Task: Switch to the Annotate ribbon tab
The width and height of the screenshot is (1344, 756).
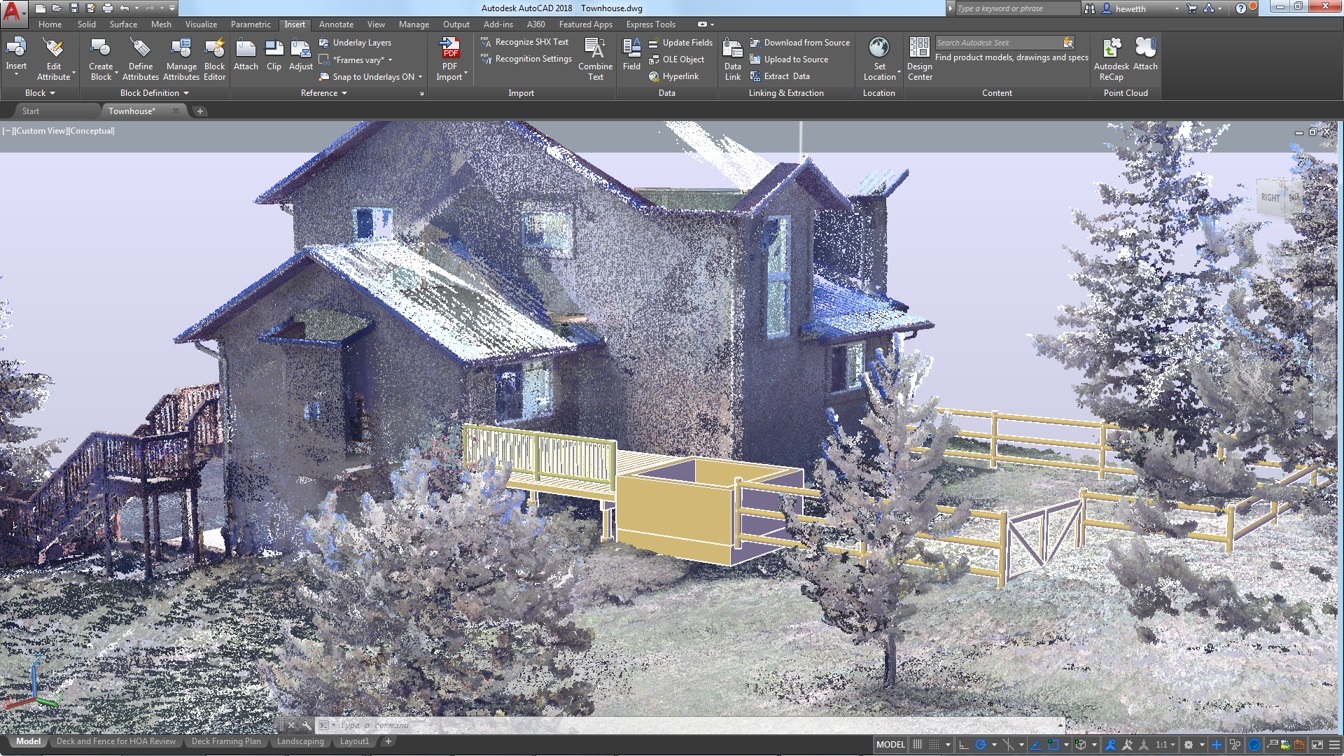Action: point(336,24)
